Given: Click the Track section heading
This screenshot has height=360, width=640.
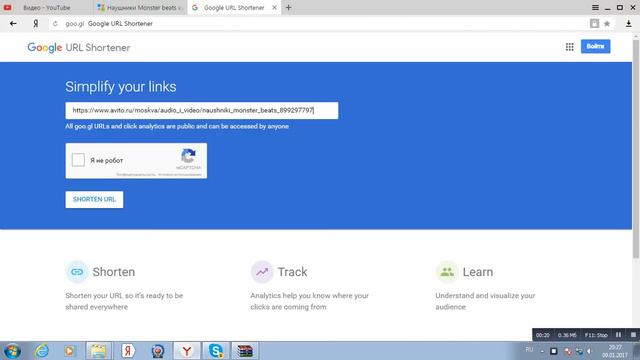Looking at the screenshot, I should [x=292, y=272].
